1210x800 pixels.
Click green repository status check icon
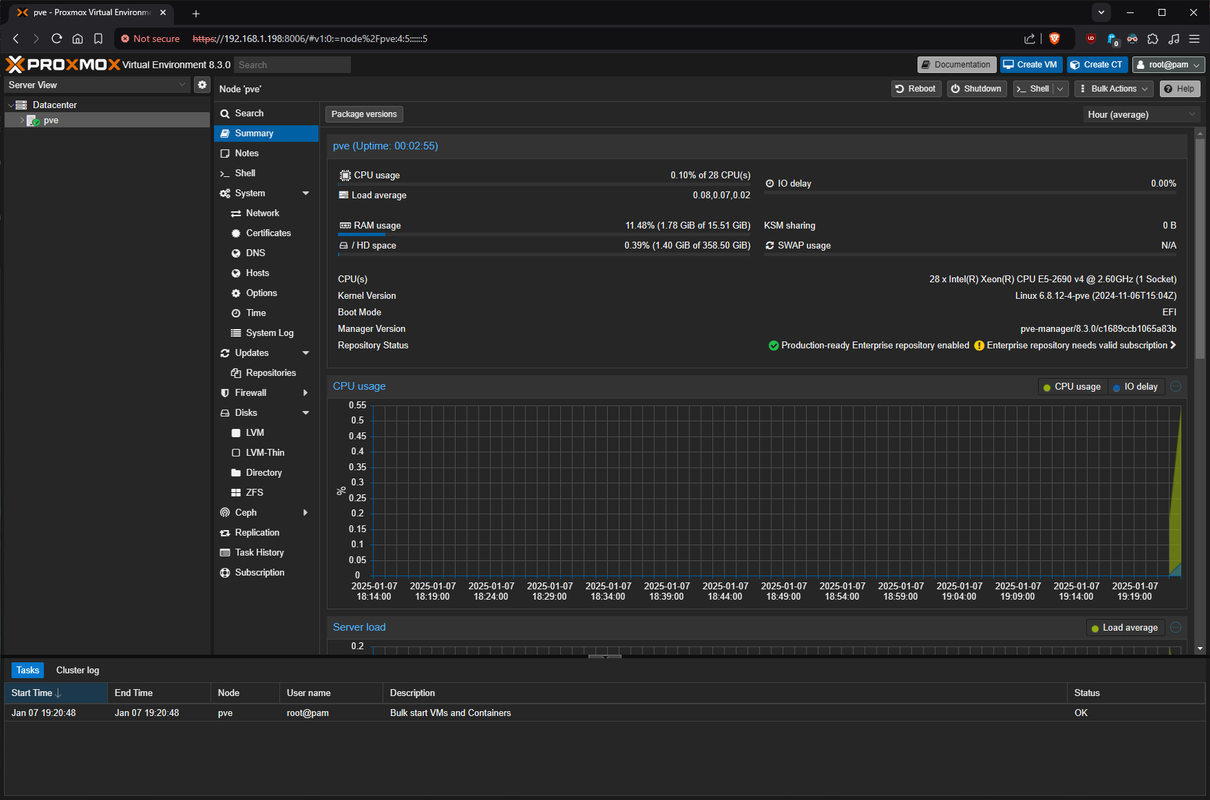tap(774, 345)
